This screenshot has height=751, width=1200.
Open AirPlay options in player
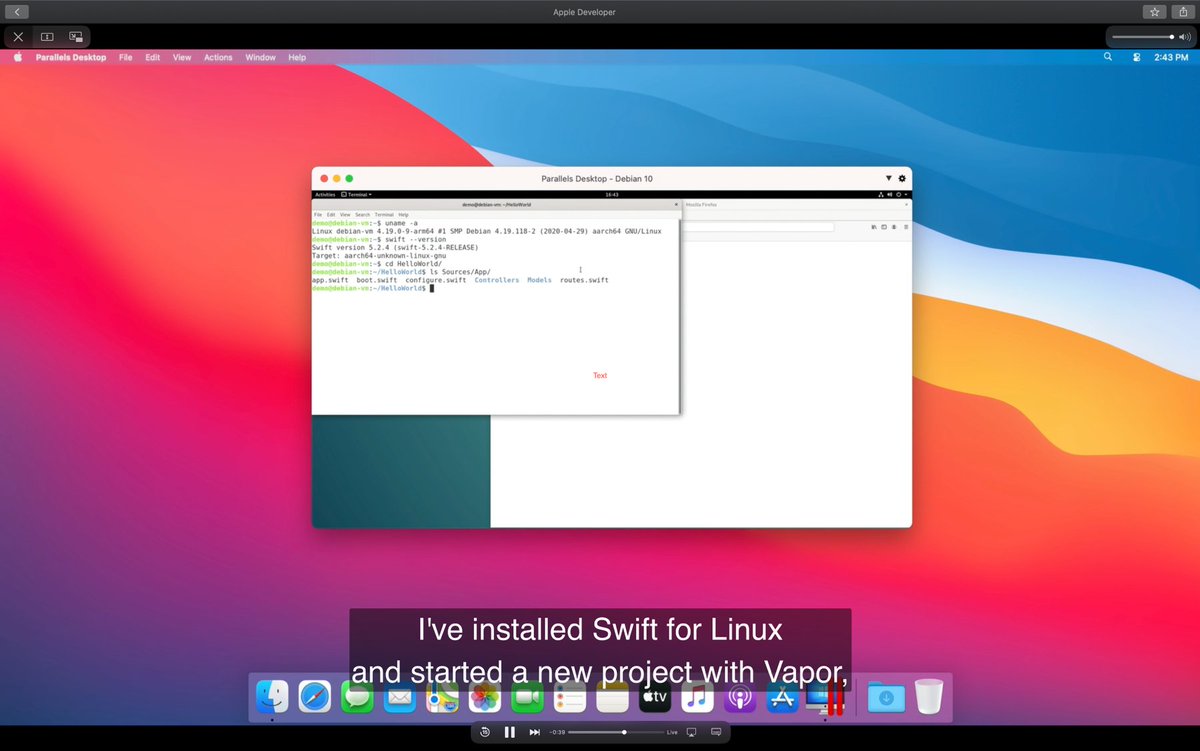[691, 732]
